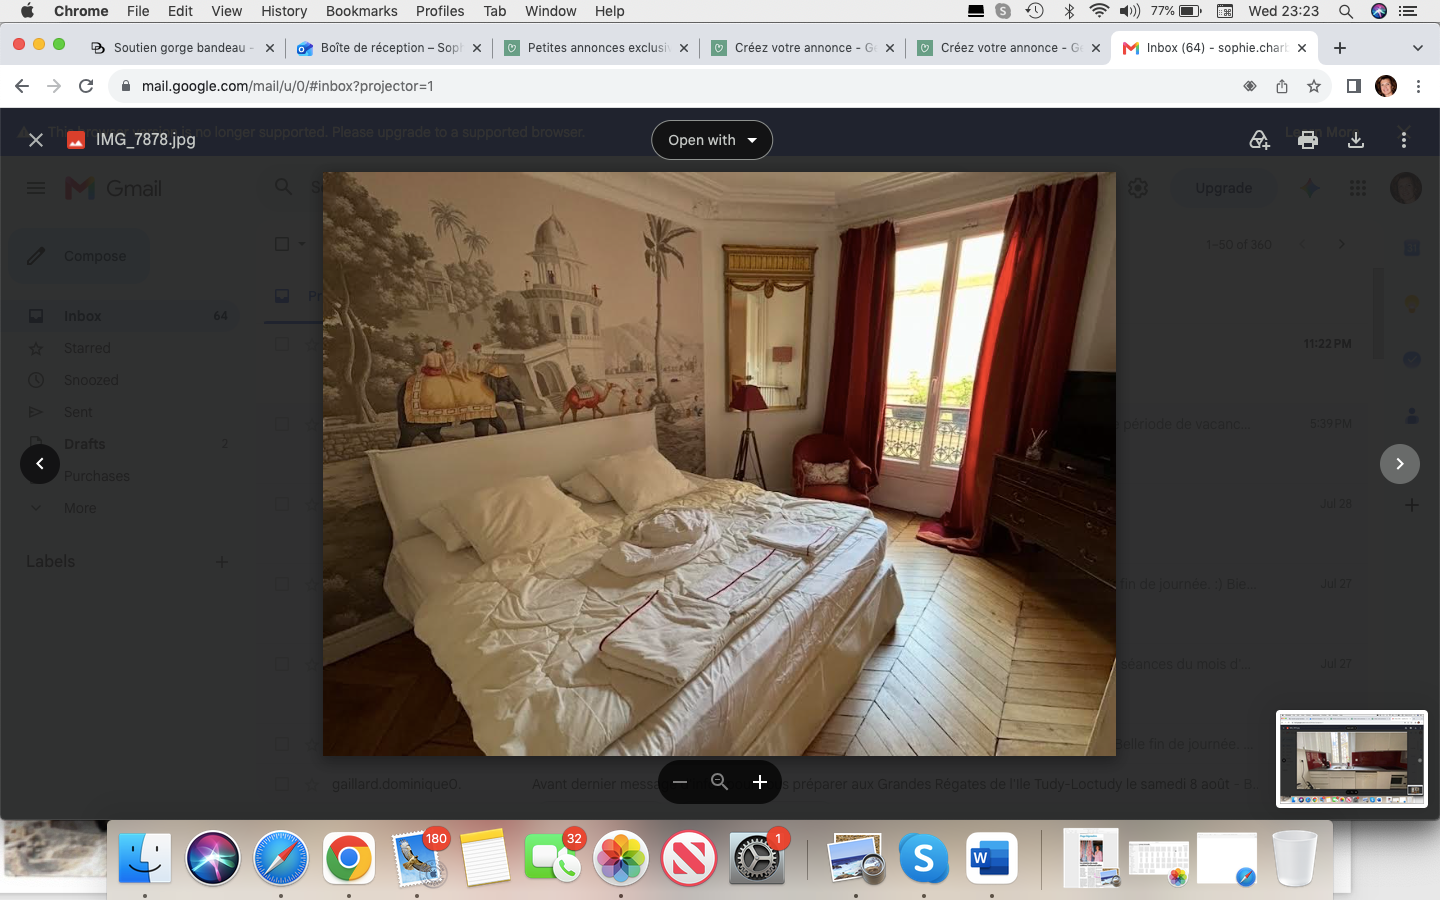Go back in Chrome
Viewport: 1440px width, 900px height.
pyautogui.click(x=22, y=86)
